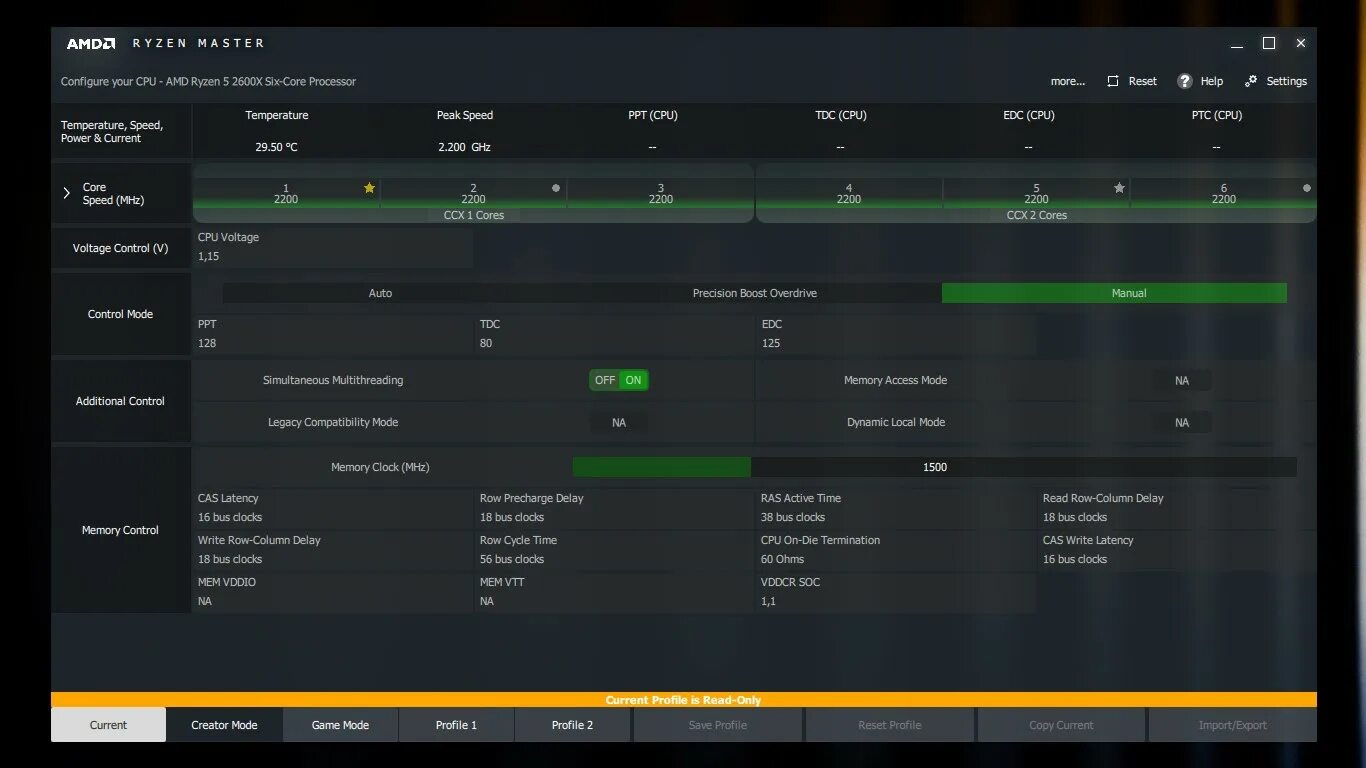This screenshot has width=1366, height=768.
Task: Adjust the Memory Clock slider bar
Action: 935,467
